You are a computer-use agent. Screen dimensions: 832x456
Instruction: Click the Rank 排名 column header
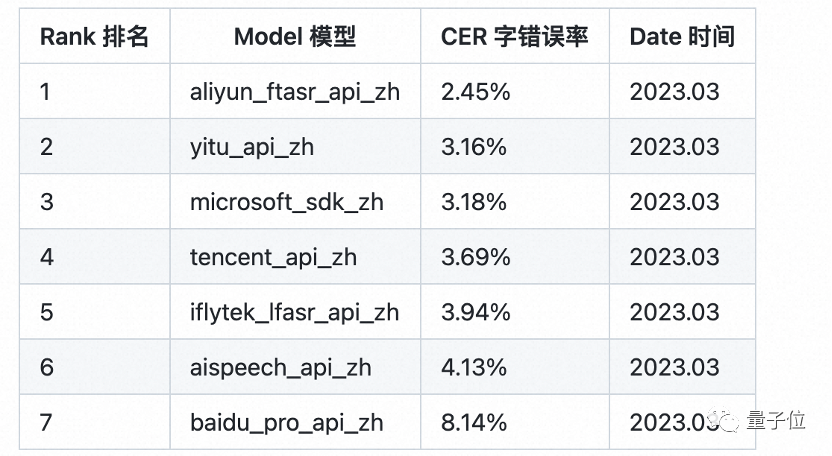(94, 37)
